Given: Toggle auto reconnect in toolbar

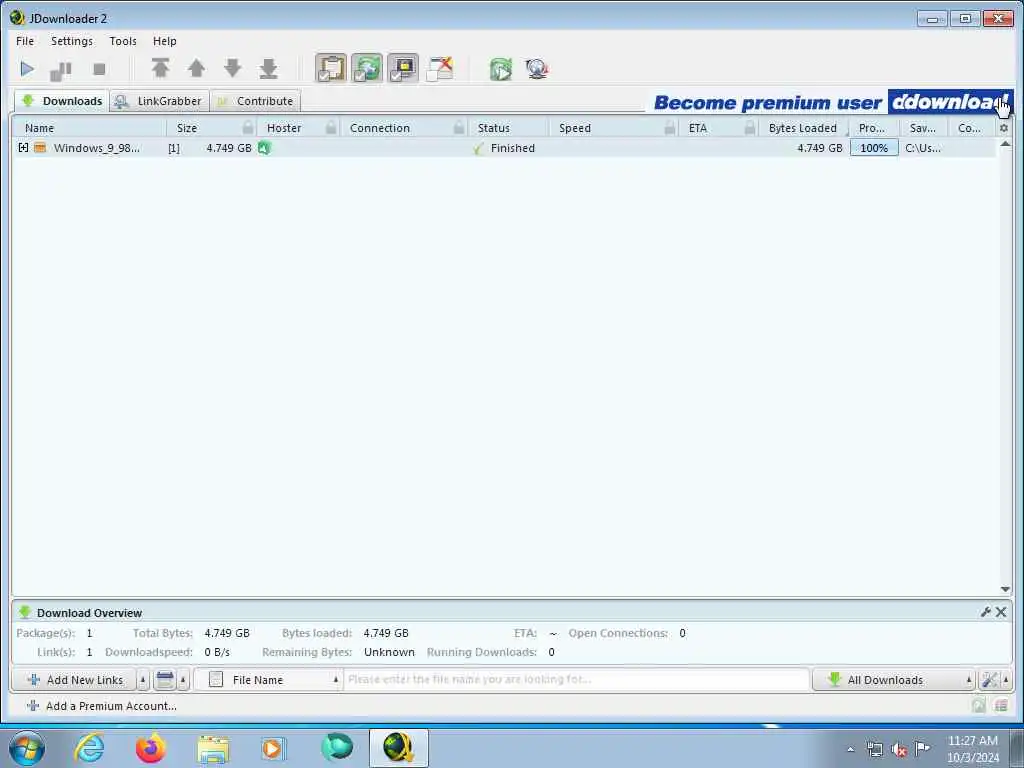Looking at the screenshot, I should [367, 68].
